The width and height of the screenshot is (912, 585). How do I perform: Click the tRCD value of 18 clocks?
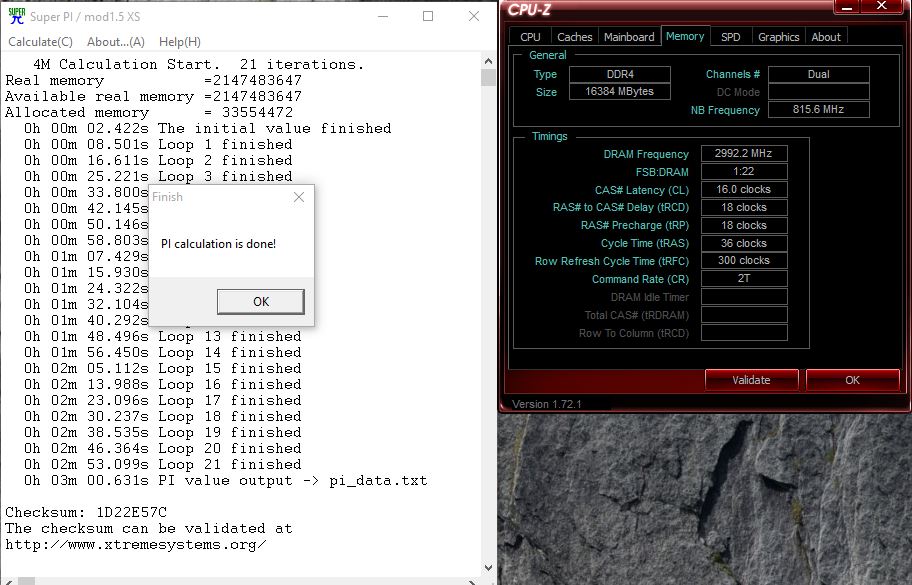744,208
